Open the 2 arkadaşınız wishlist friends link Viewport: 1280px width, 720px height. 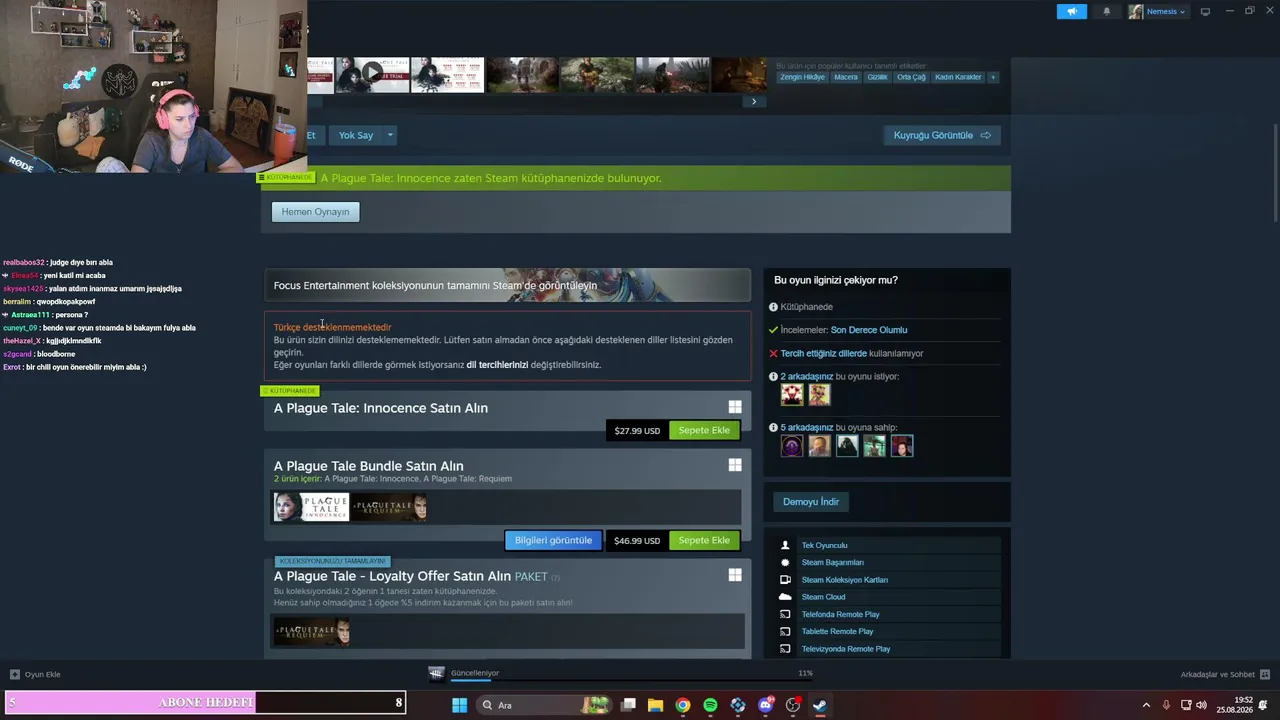coord(807,377)
